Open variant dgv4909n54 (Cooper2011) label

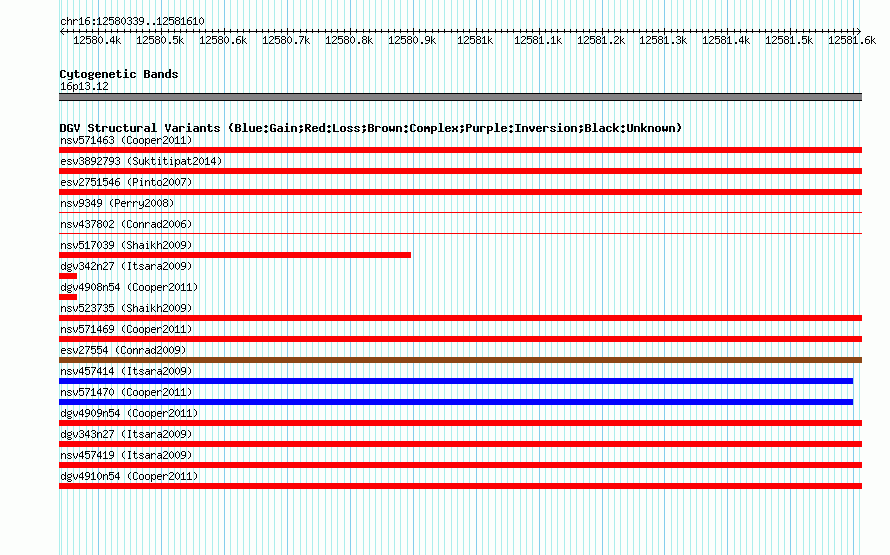click(129, 413)
